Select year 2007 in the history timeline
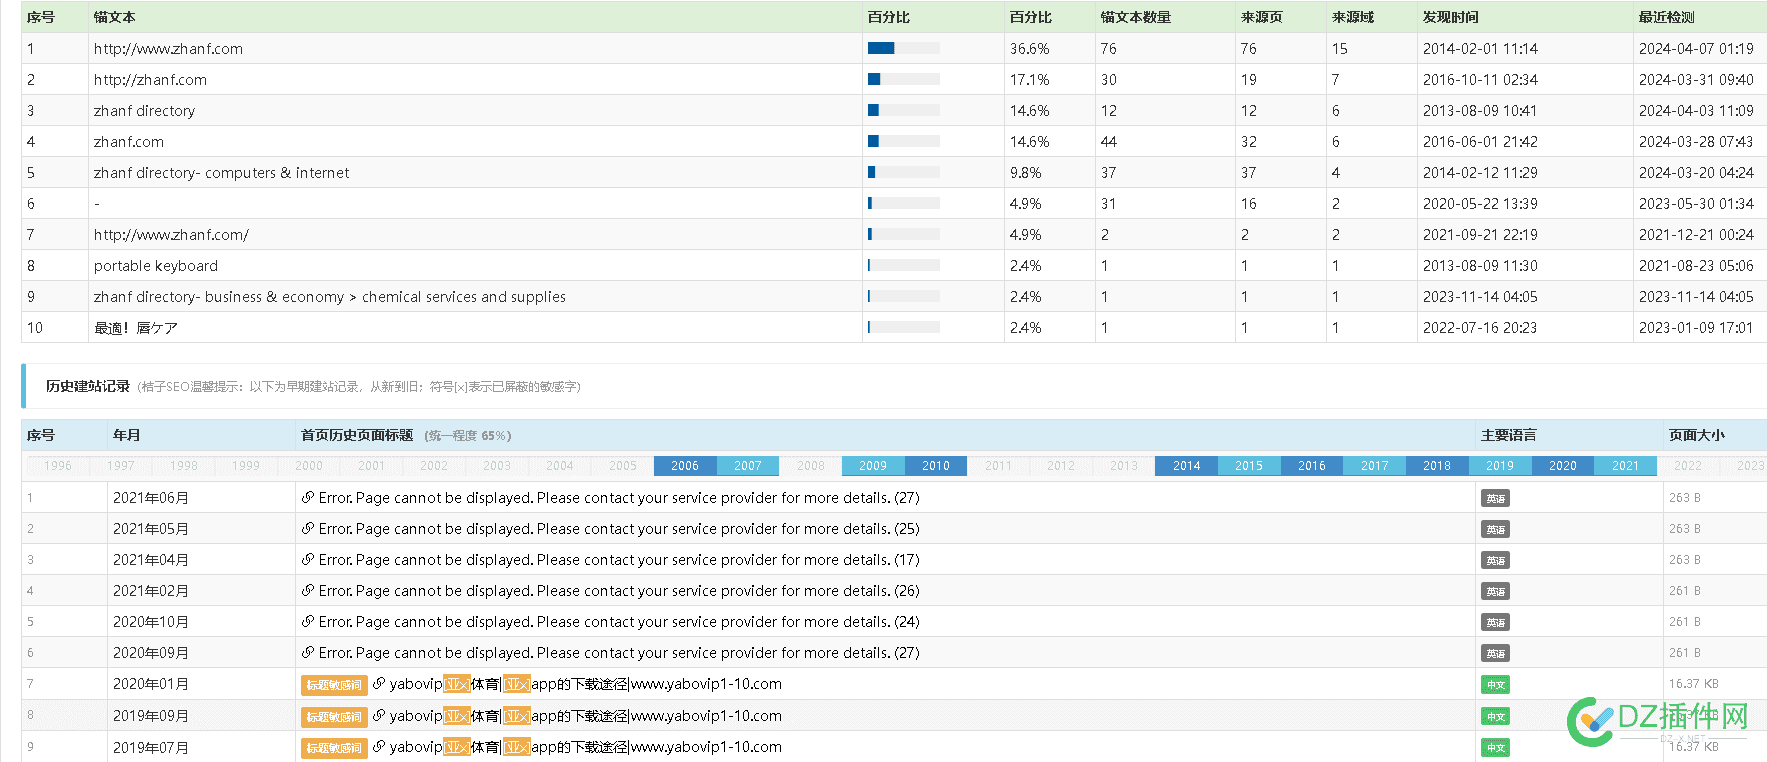Viewport: 1767px width, 762px height. (x=748, y=466)
